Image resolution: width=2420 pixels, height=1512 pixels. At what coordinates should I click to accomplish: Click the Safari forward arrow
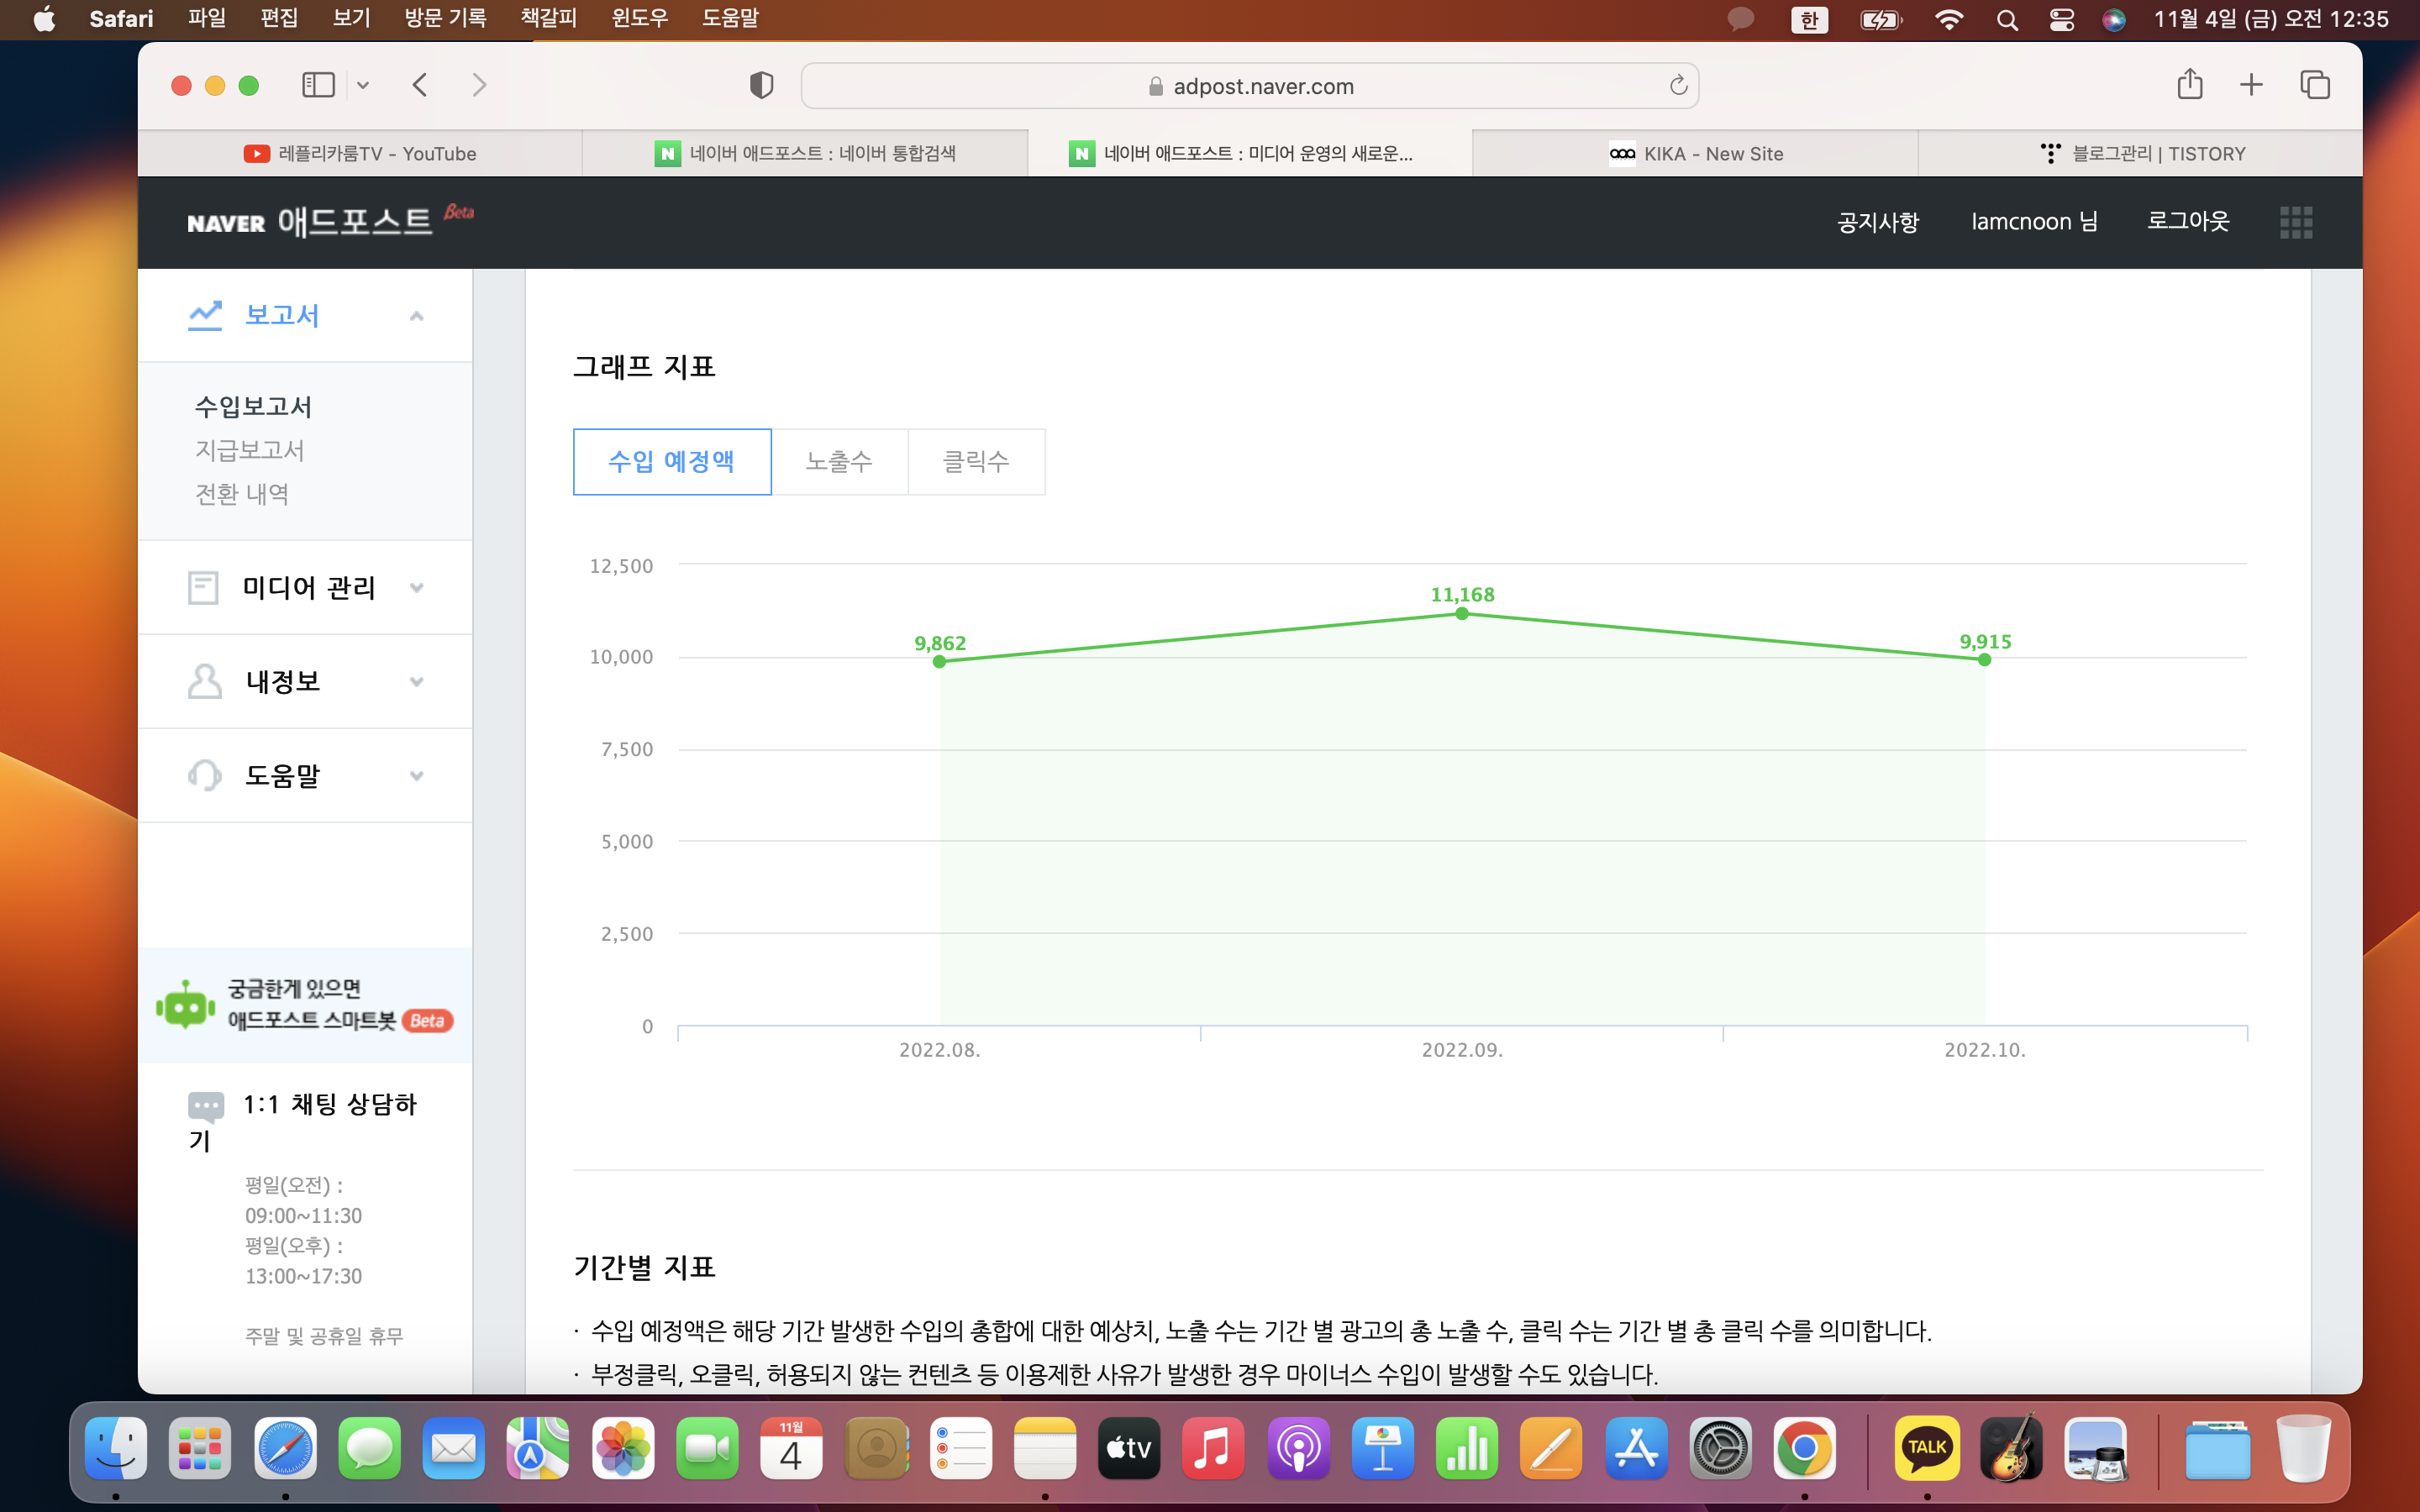(479, 85)
